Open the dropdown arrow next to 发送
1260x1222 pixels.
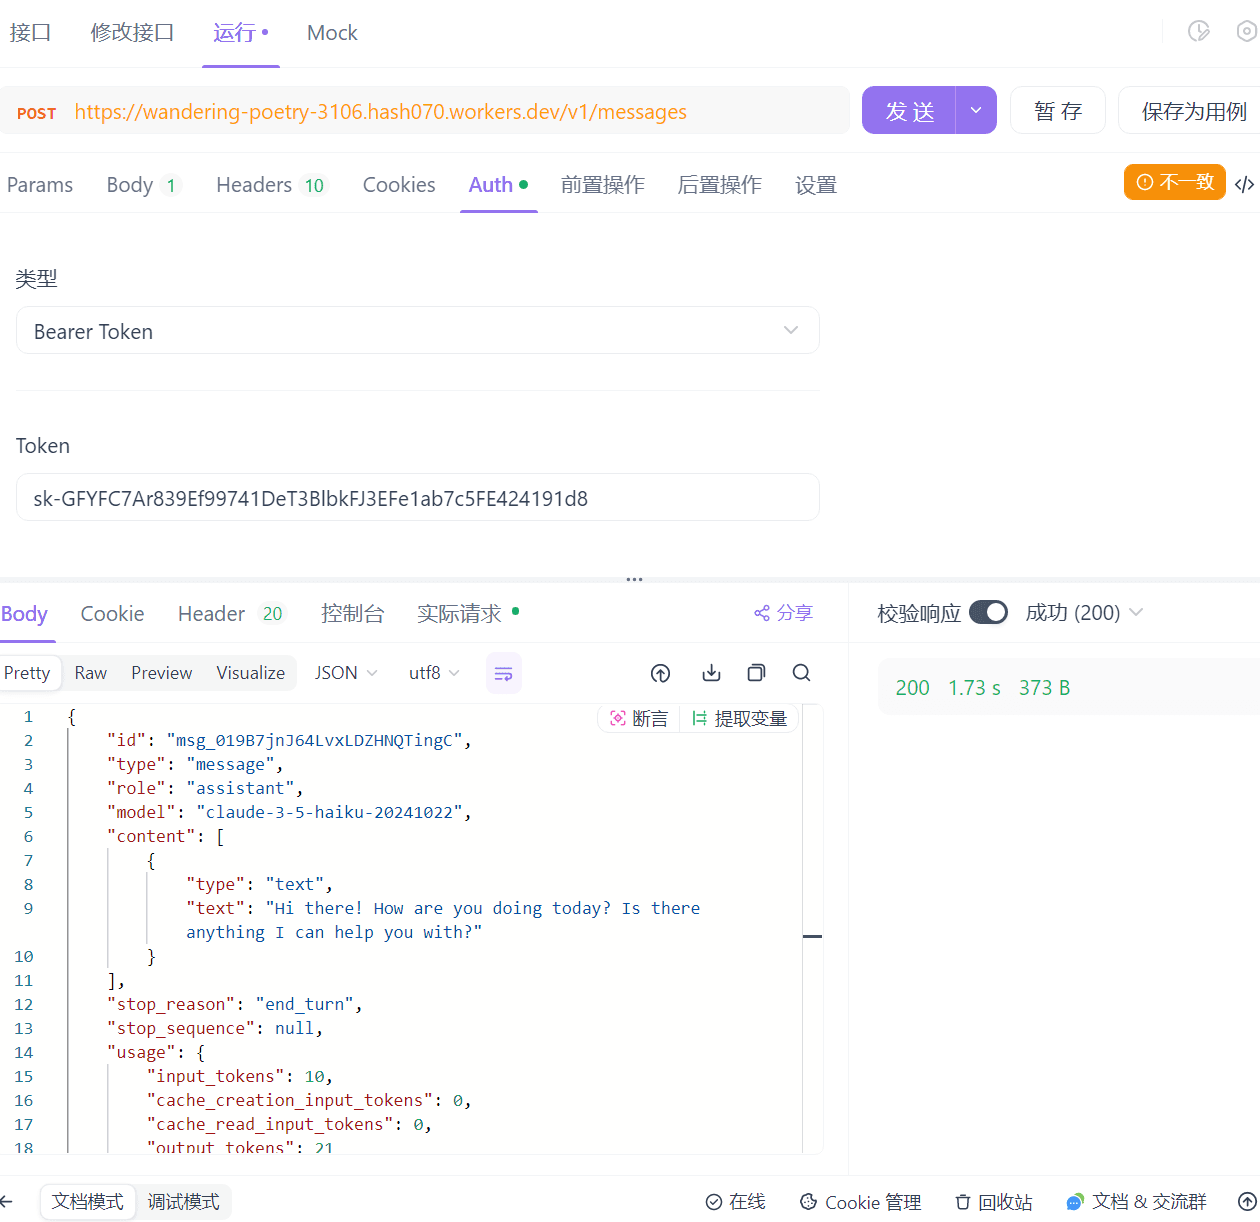(976, 110)
